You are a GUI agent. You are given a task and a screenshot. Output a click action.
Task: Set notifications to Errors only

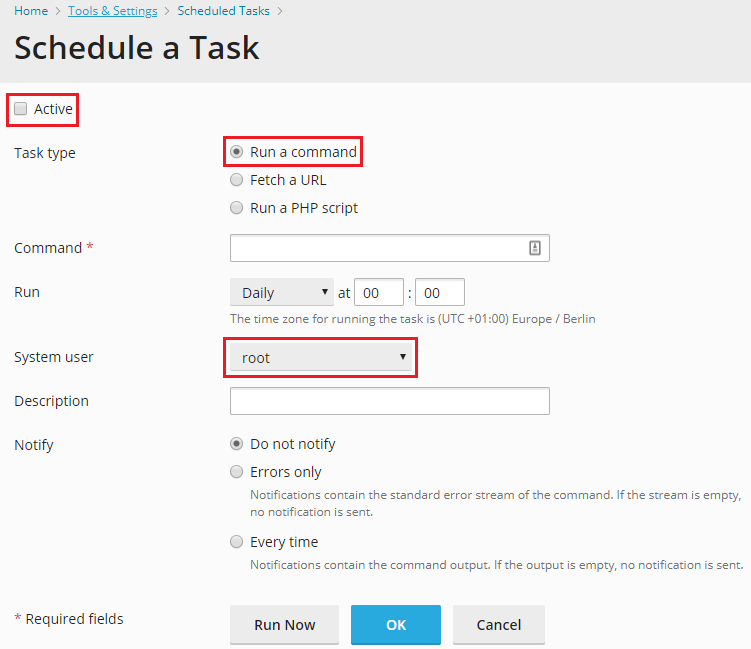click(x=237, y=472)
